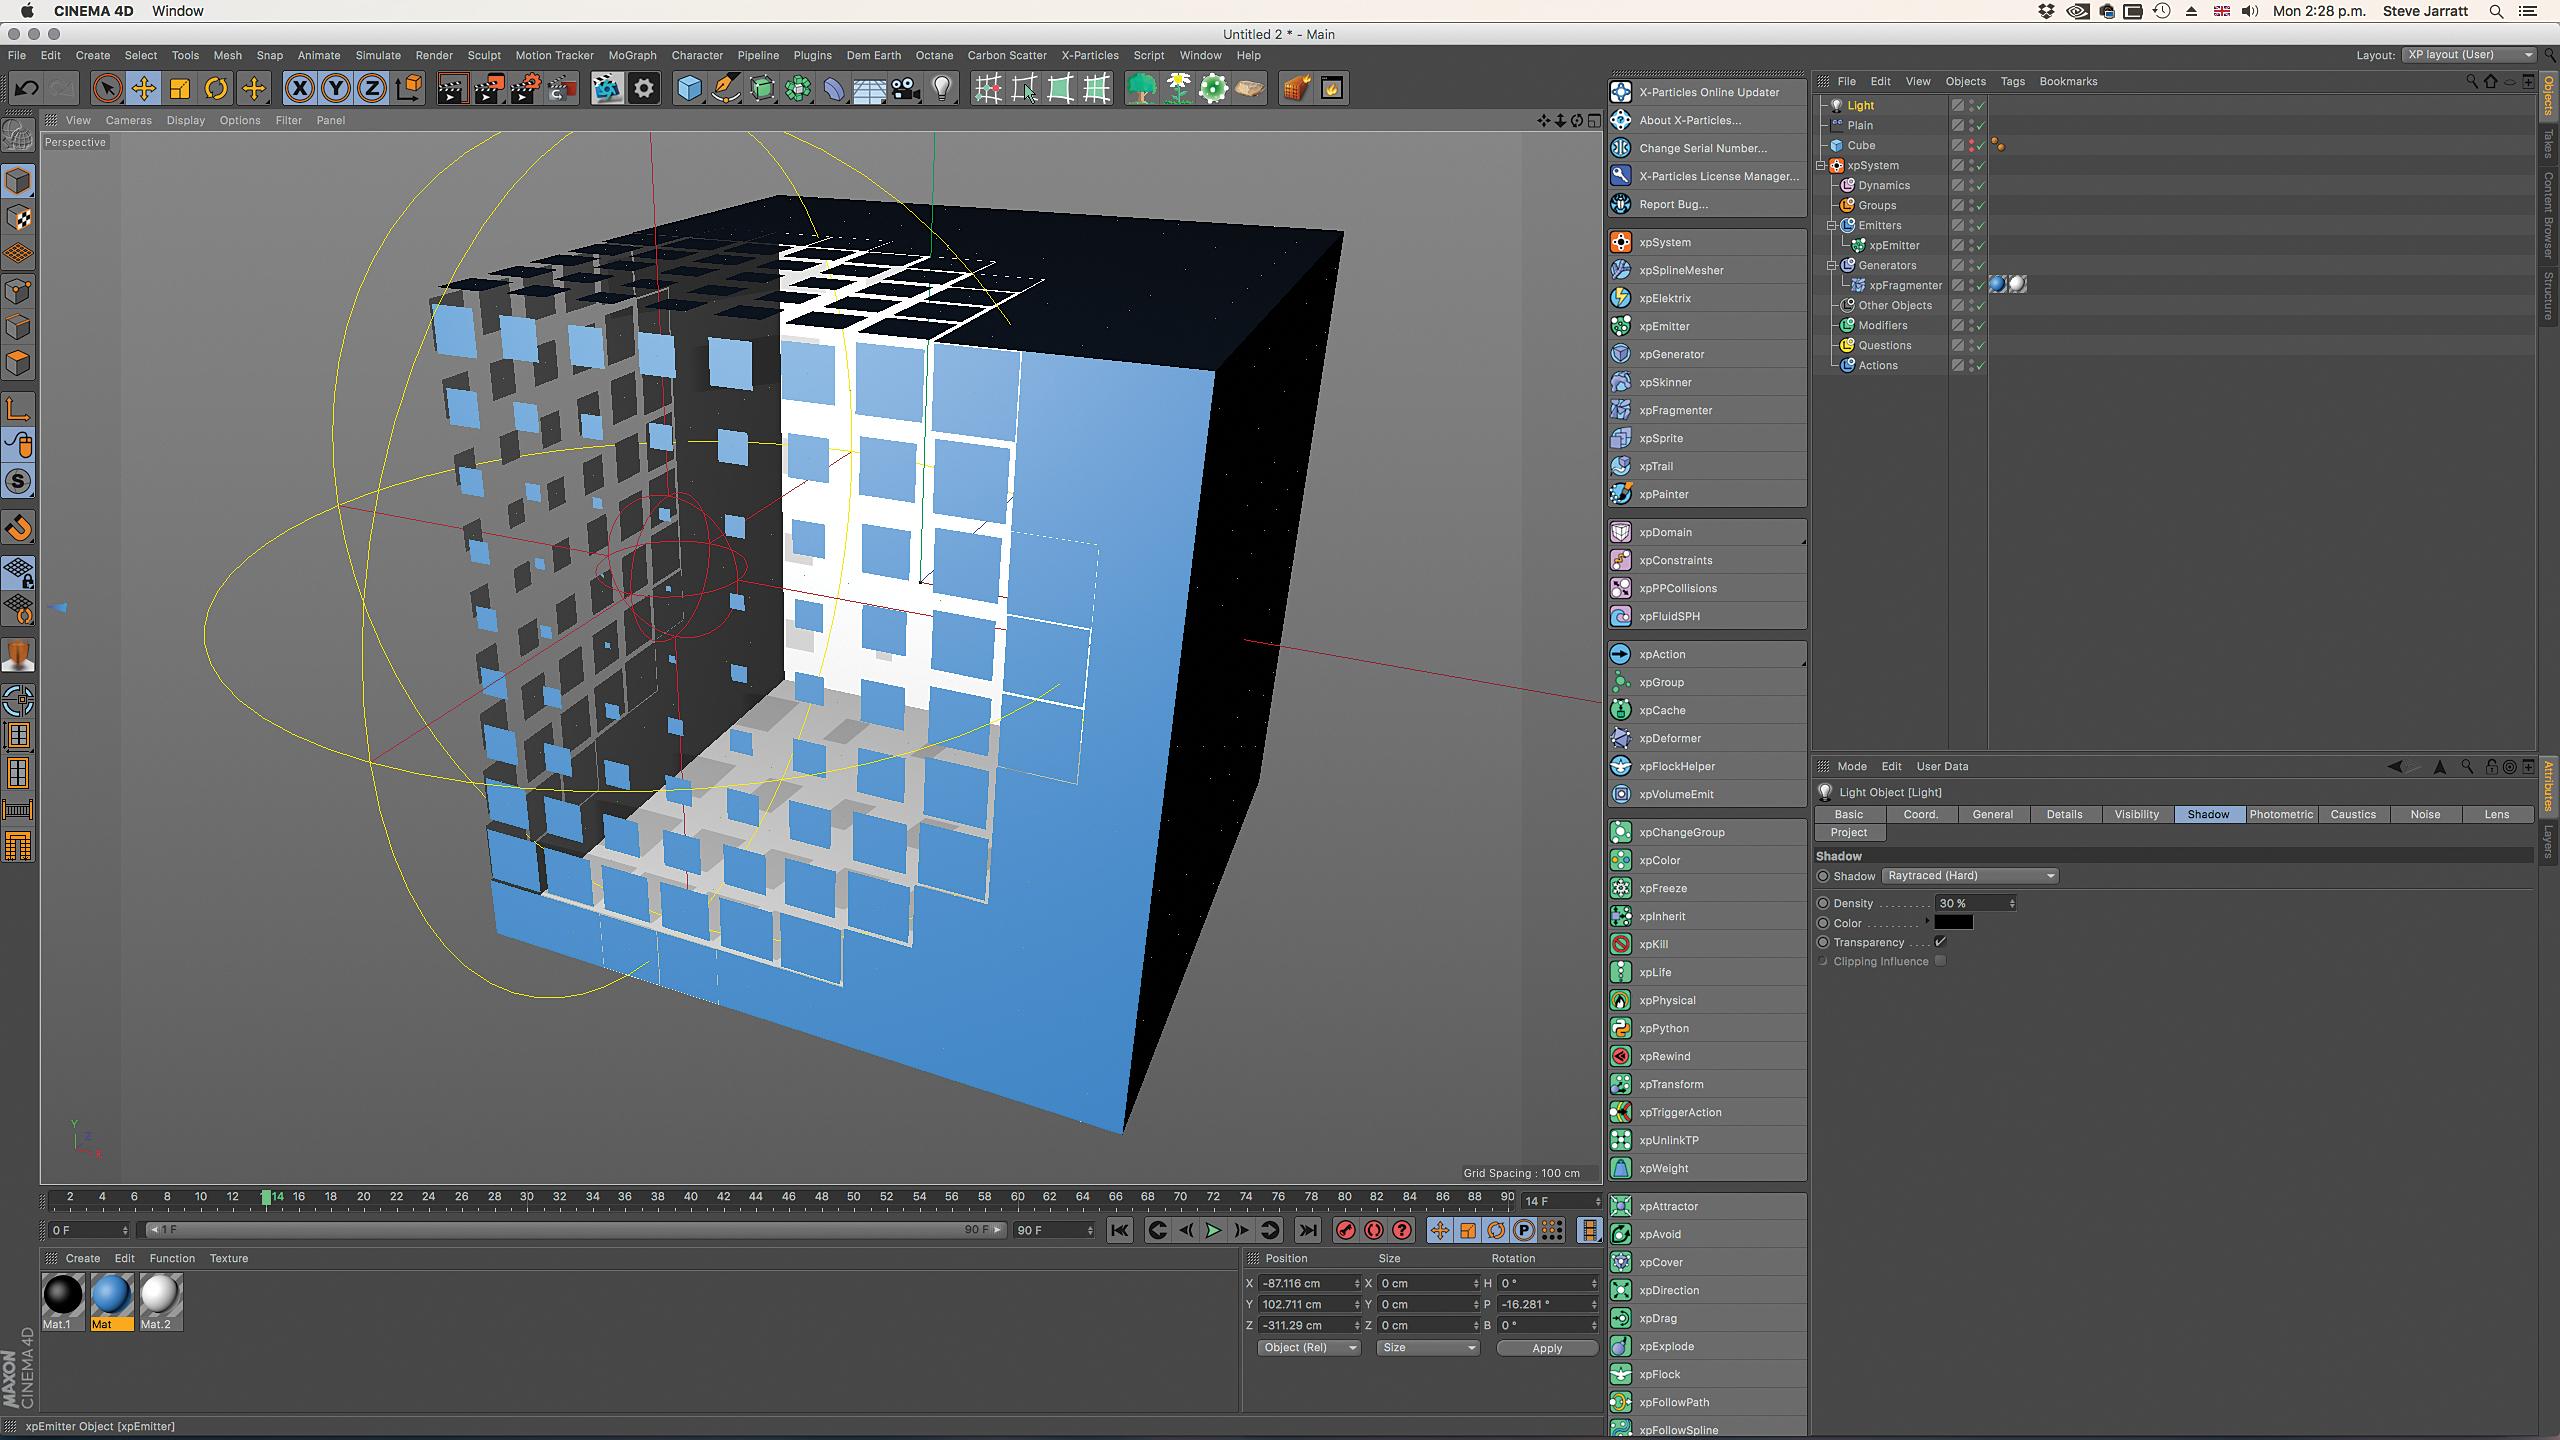Click the Simulate menu in menu bar
This screenshot has width=2560, height=1440.
[375, 55]
